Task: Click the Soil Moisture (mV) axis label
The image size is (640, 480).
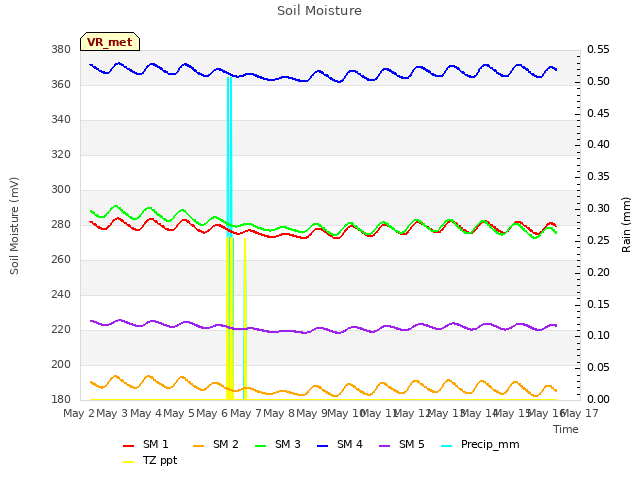Action: (14, 226)
